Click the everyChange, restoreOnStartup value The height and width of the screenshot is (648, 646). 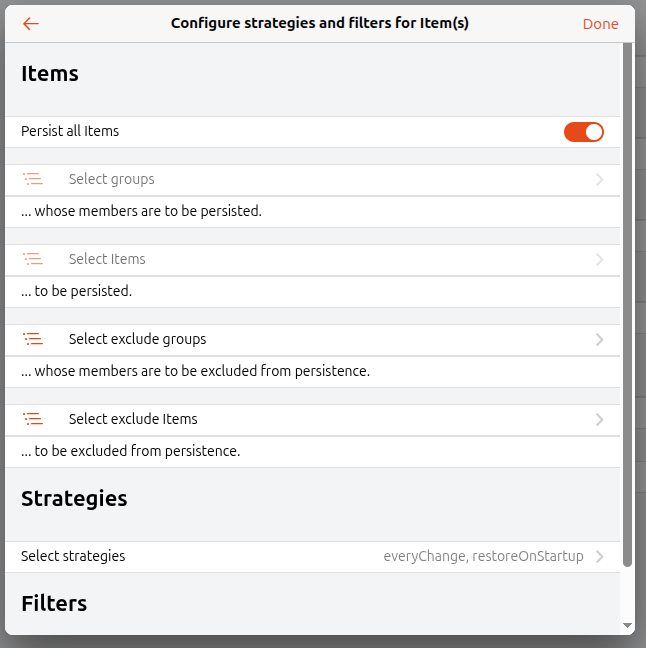(483, 557)
